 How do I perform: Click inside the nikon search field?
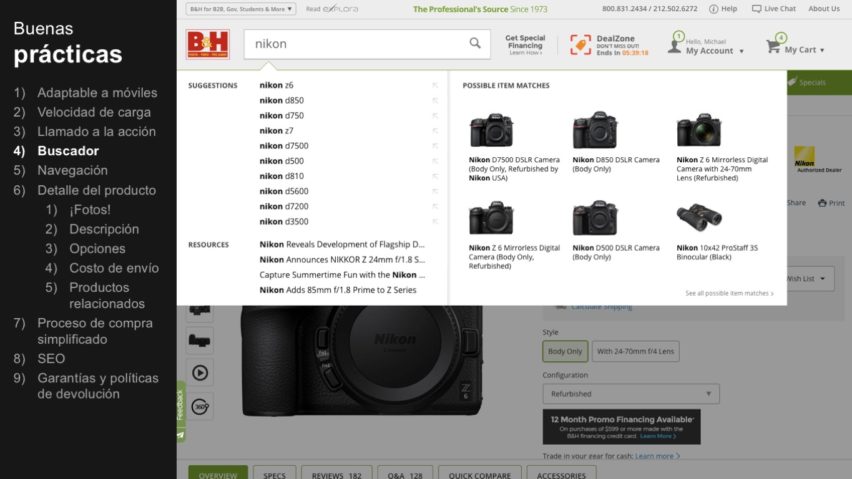point(355,44)
